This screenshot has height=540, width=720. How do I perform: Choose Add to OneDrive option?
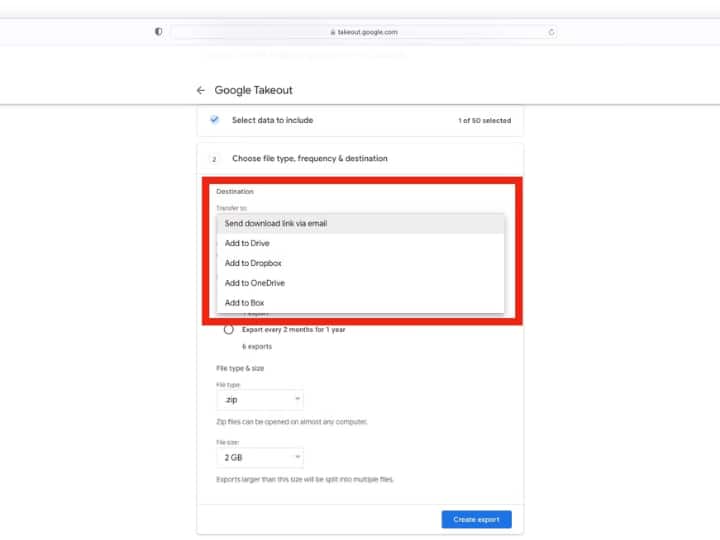point(360,283)
